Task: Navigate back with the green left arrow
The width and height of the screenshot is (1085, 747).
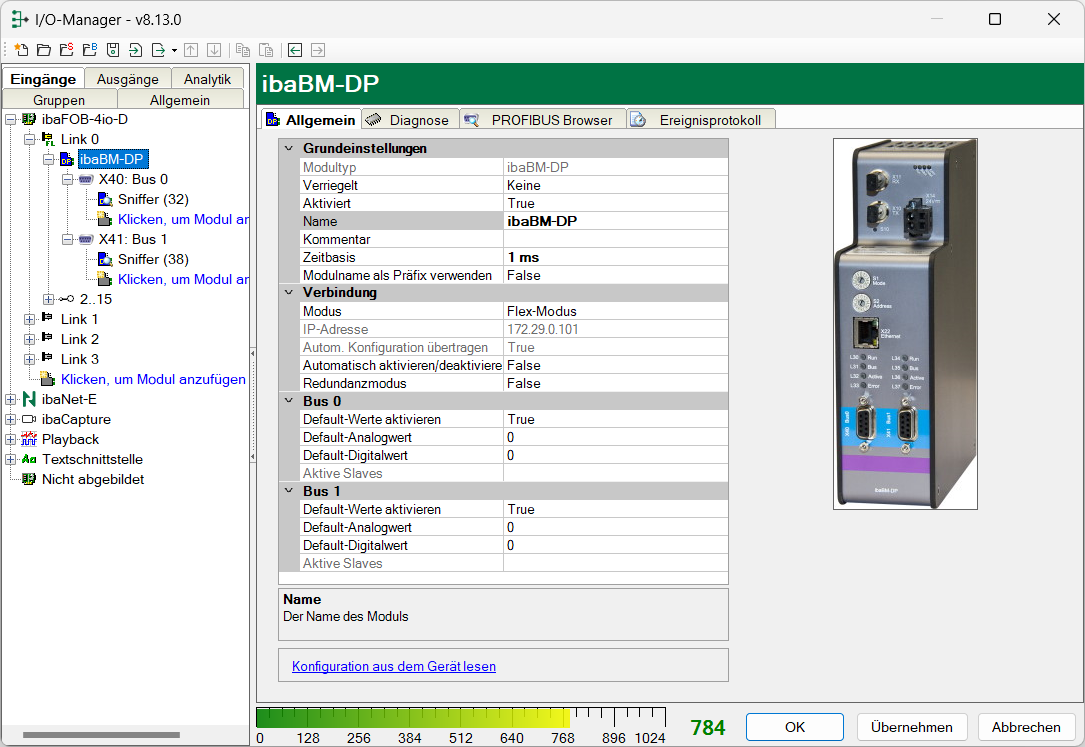Action: [x=295, y=50]
